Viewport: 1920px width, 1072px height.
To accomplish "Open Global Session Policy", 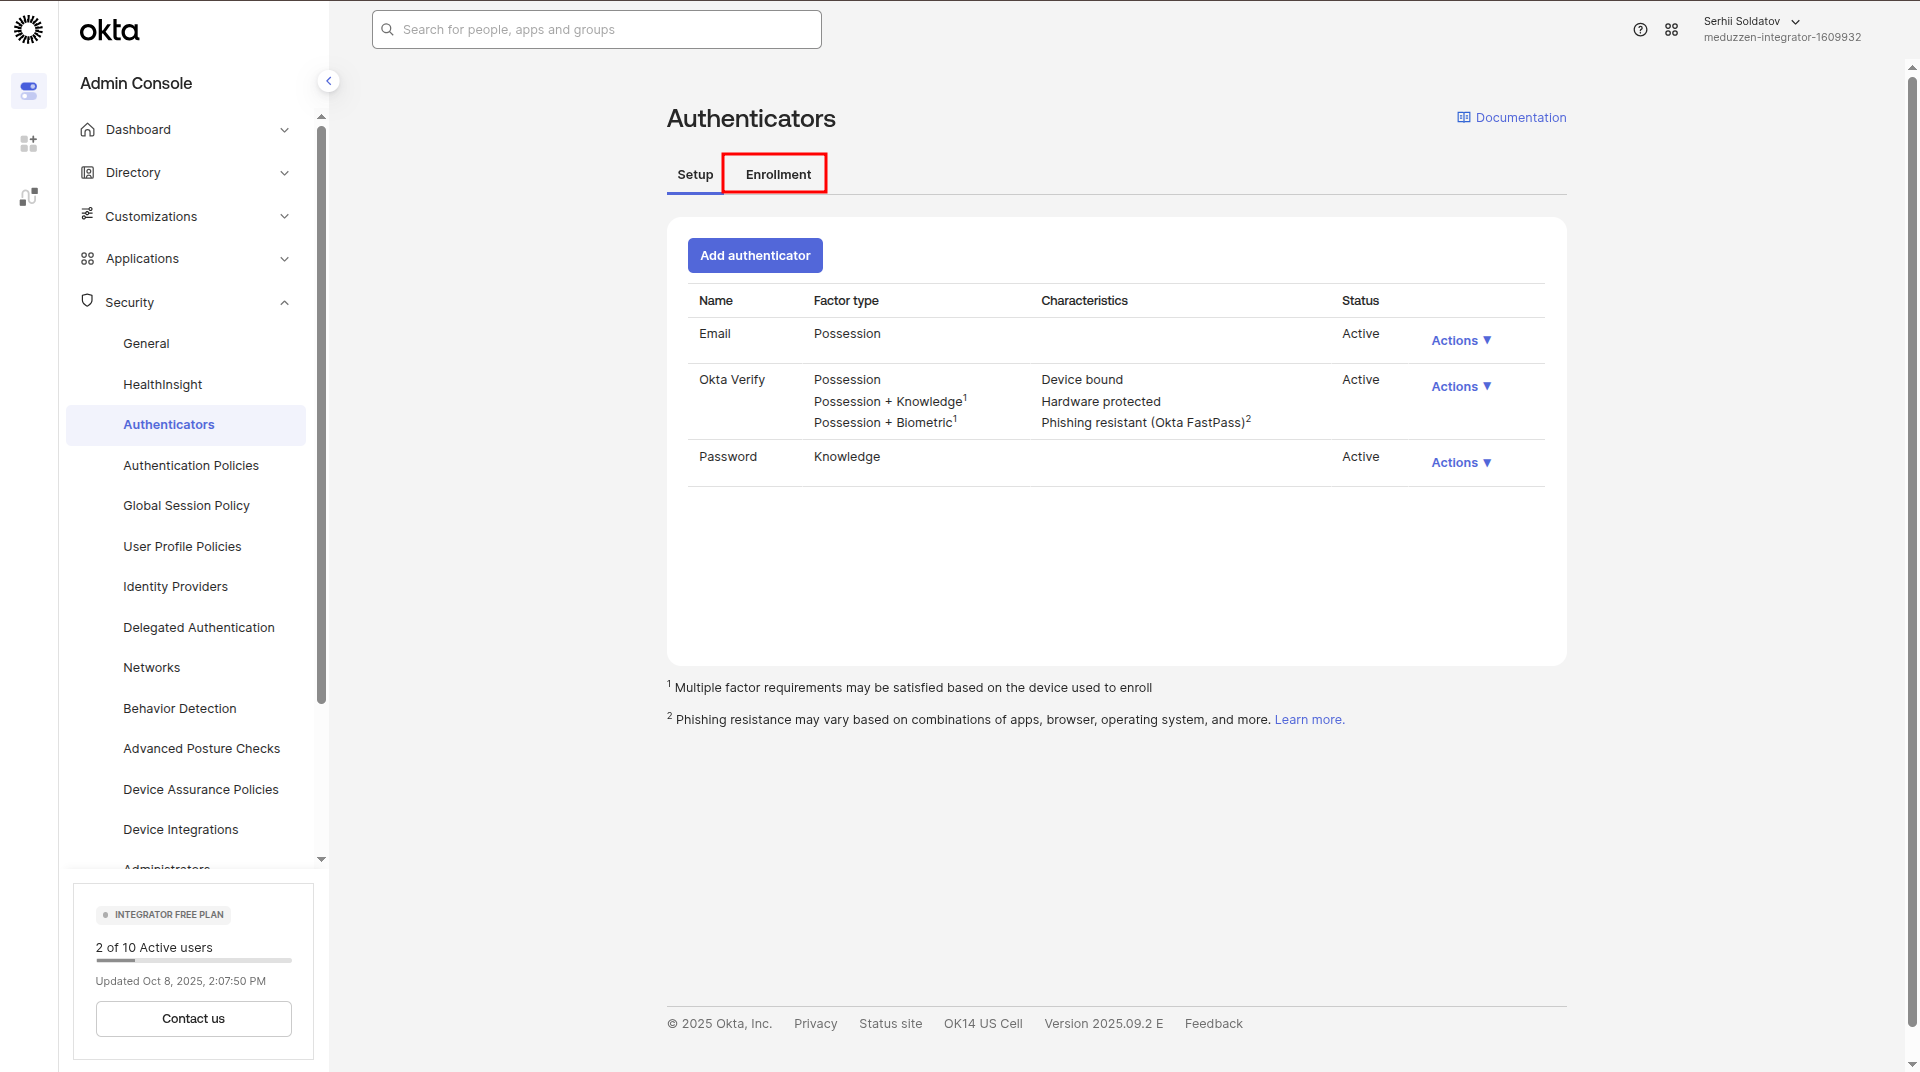I will [186, 506].
